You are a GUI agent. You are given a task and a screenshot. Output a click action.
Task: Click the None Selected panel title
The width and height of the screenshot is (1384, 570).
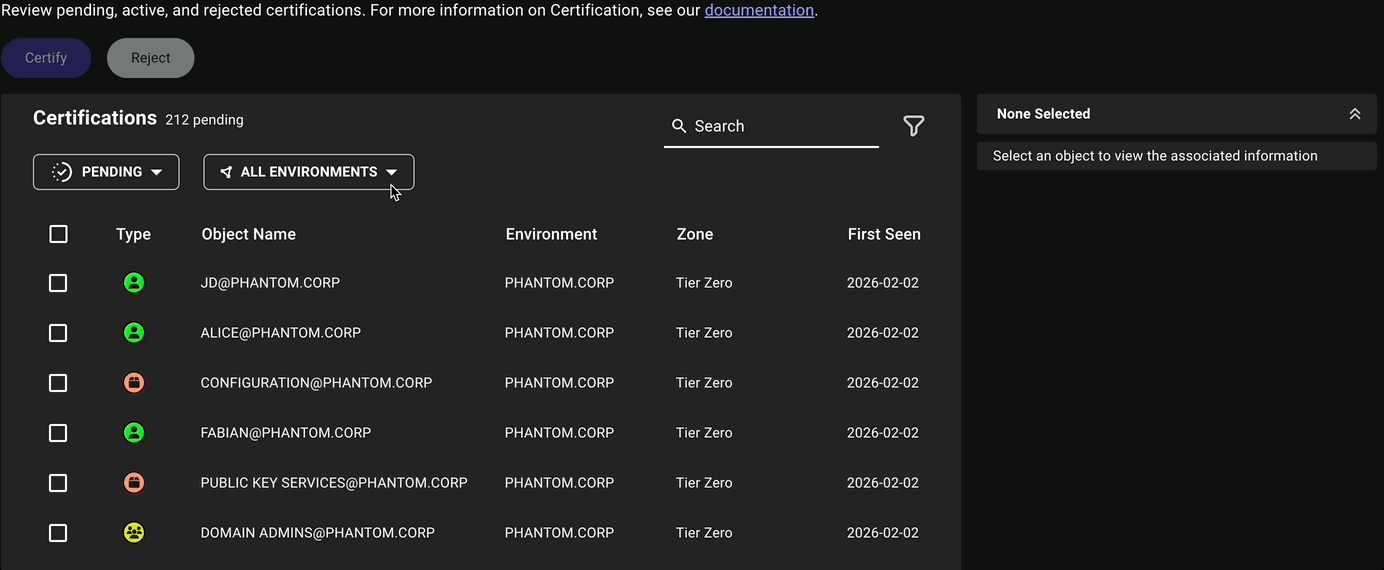[1043, 114]
